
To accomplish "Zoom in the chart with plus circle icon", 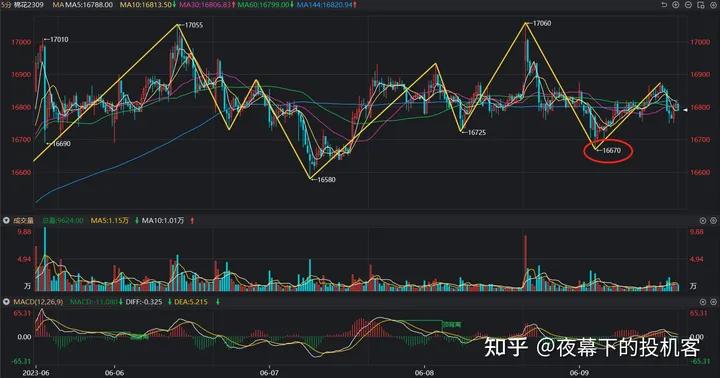I will 676,5.
